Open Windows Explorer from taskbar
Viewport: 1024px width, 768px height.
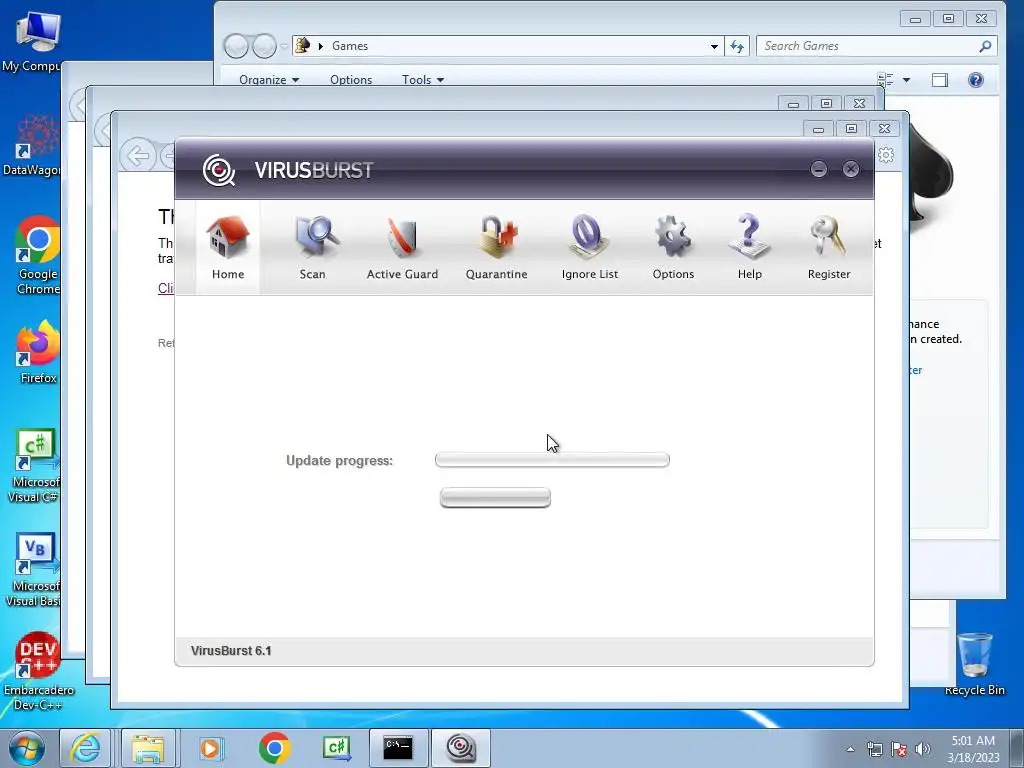coord(148,748)
